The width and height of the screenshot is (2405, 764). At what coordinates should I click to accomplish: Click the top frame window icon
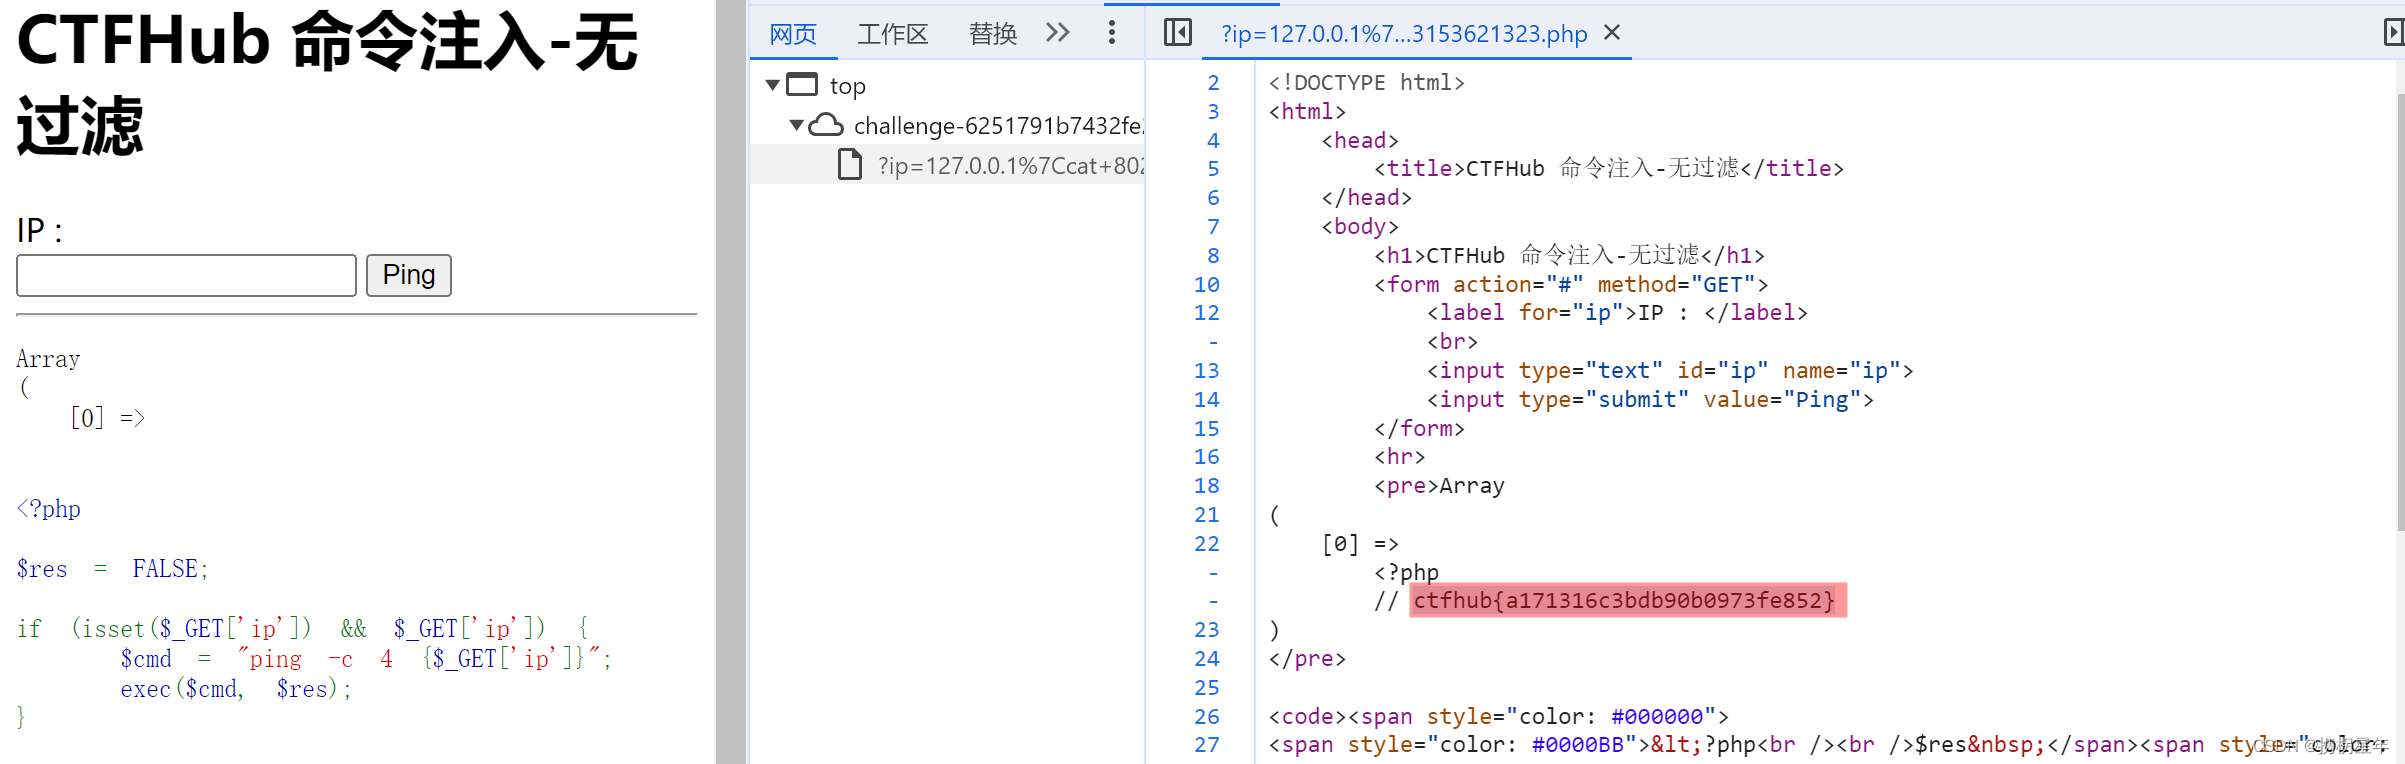(802, 85)
